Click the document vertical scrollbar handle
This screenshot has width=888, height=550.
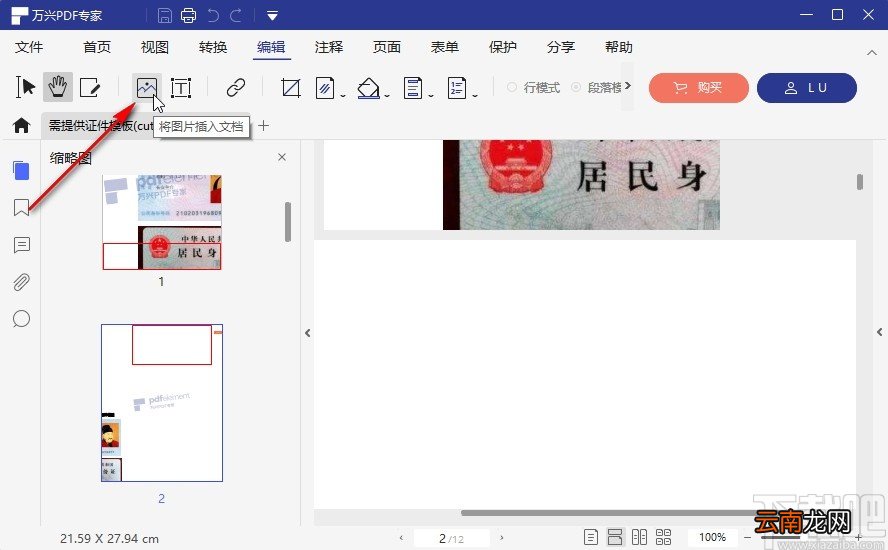860,182
